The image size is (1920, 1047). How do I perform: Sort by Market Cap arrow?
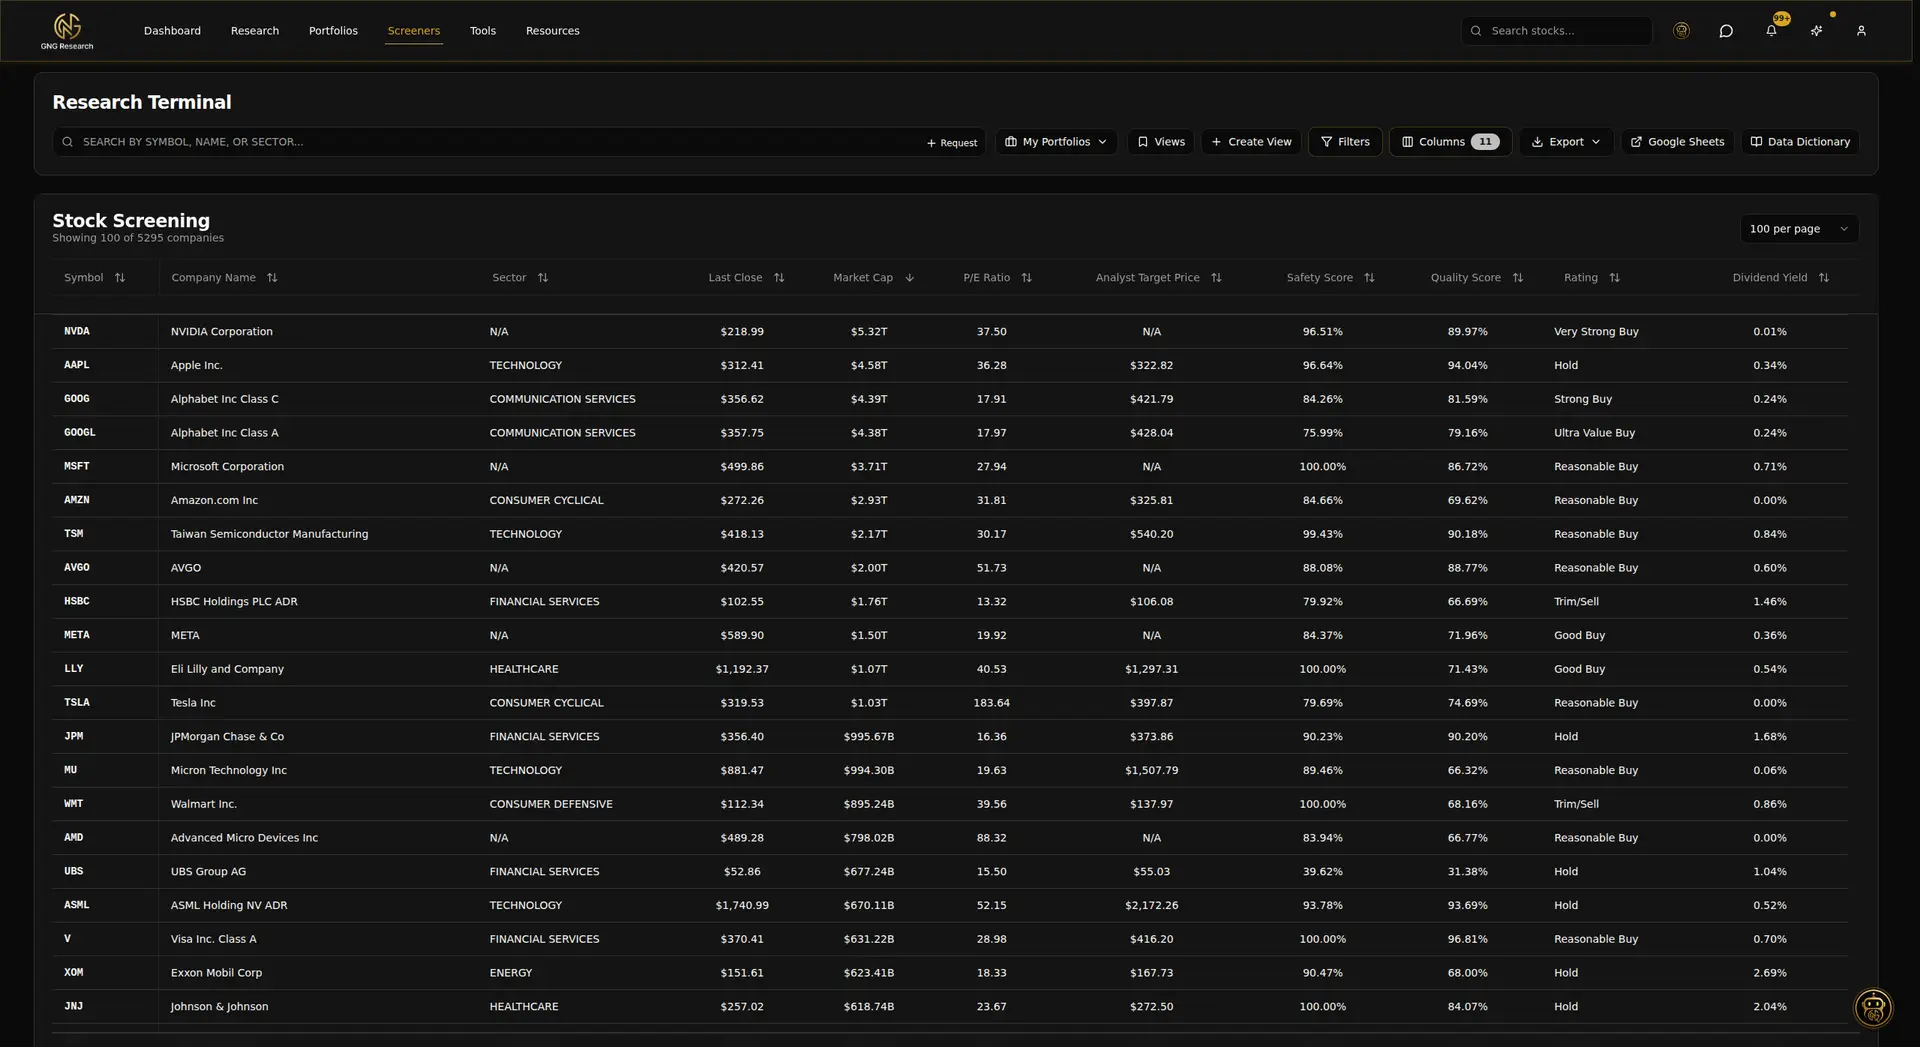point(909,278)
